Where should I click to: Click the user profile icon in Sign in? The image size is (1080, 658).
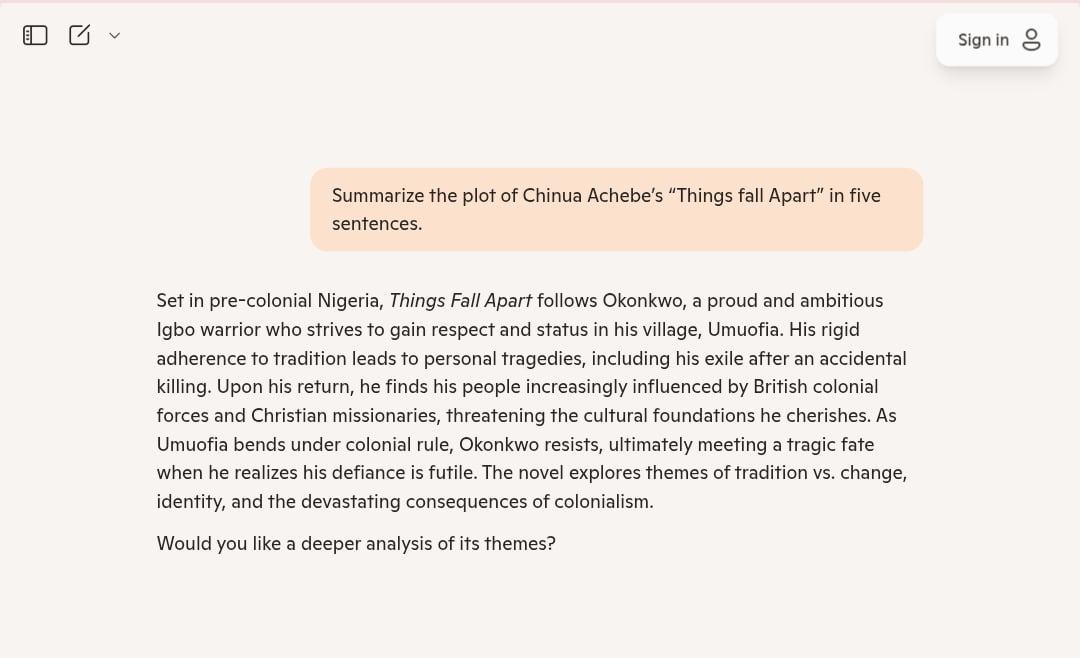coord(1031,40)
